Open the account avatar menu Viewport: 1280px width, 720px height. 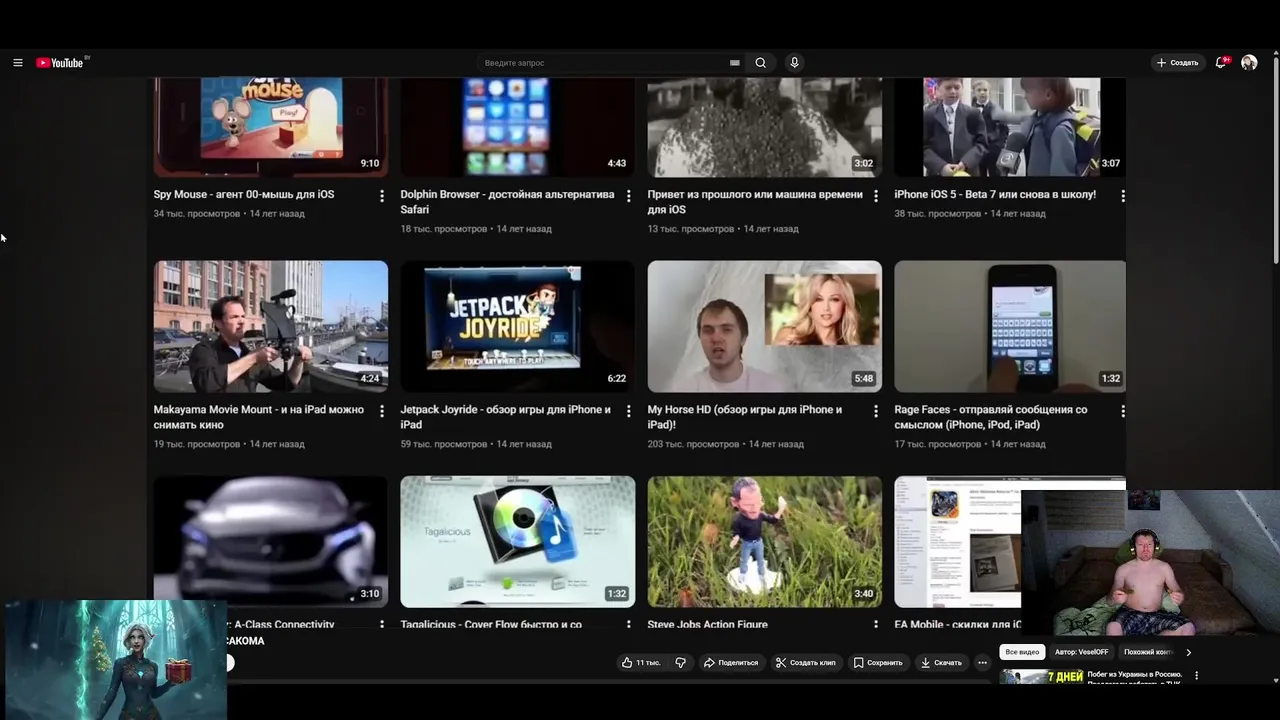tap(1249, 63)
